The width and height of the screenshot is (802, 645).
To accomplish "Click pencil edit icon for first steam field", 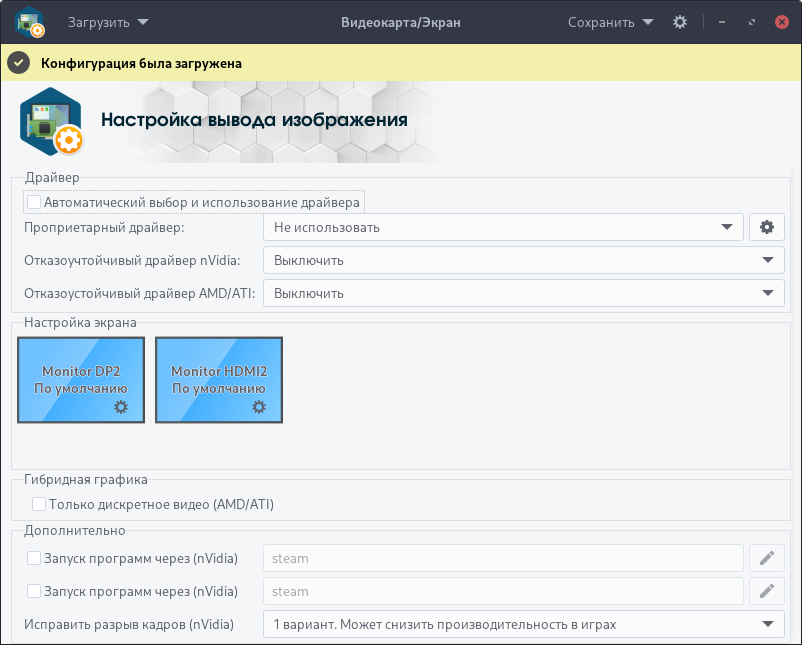I will 767,558.
